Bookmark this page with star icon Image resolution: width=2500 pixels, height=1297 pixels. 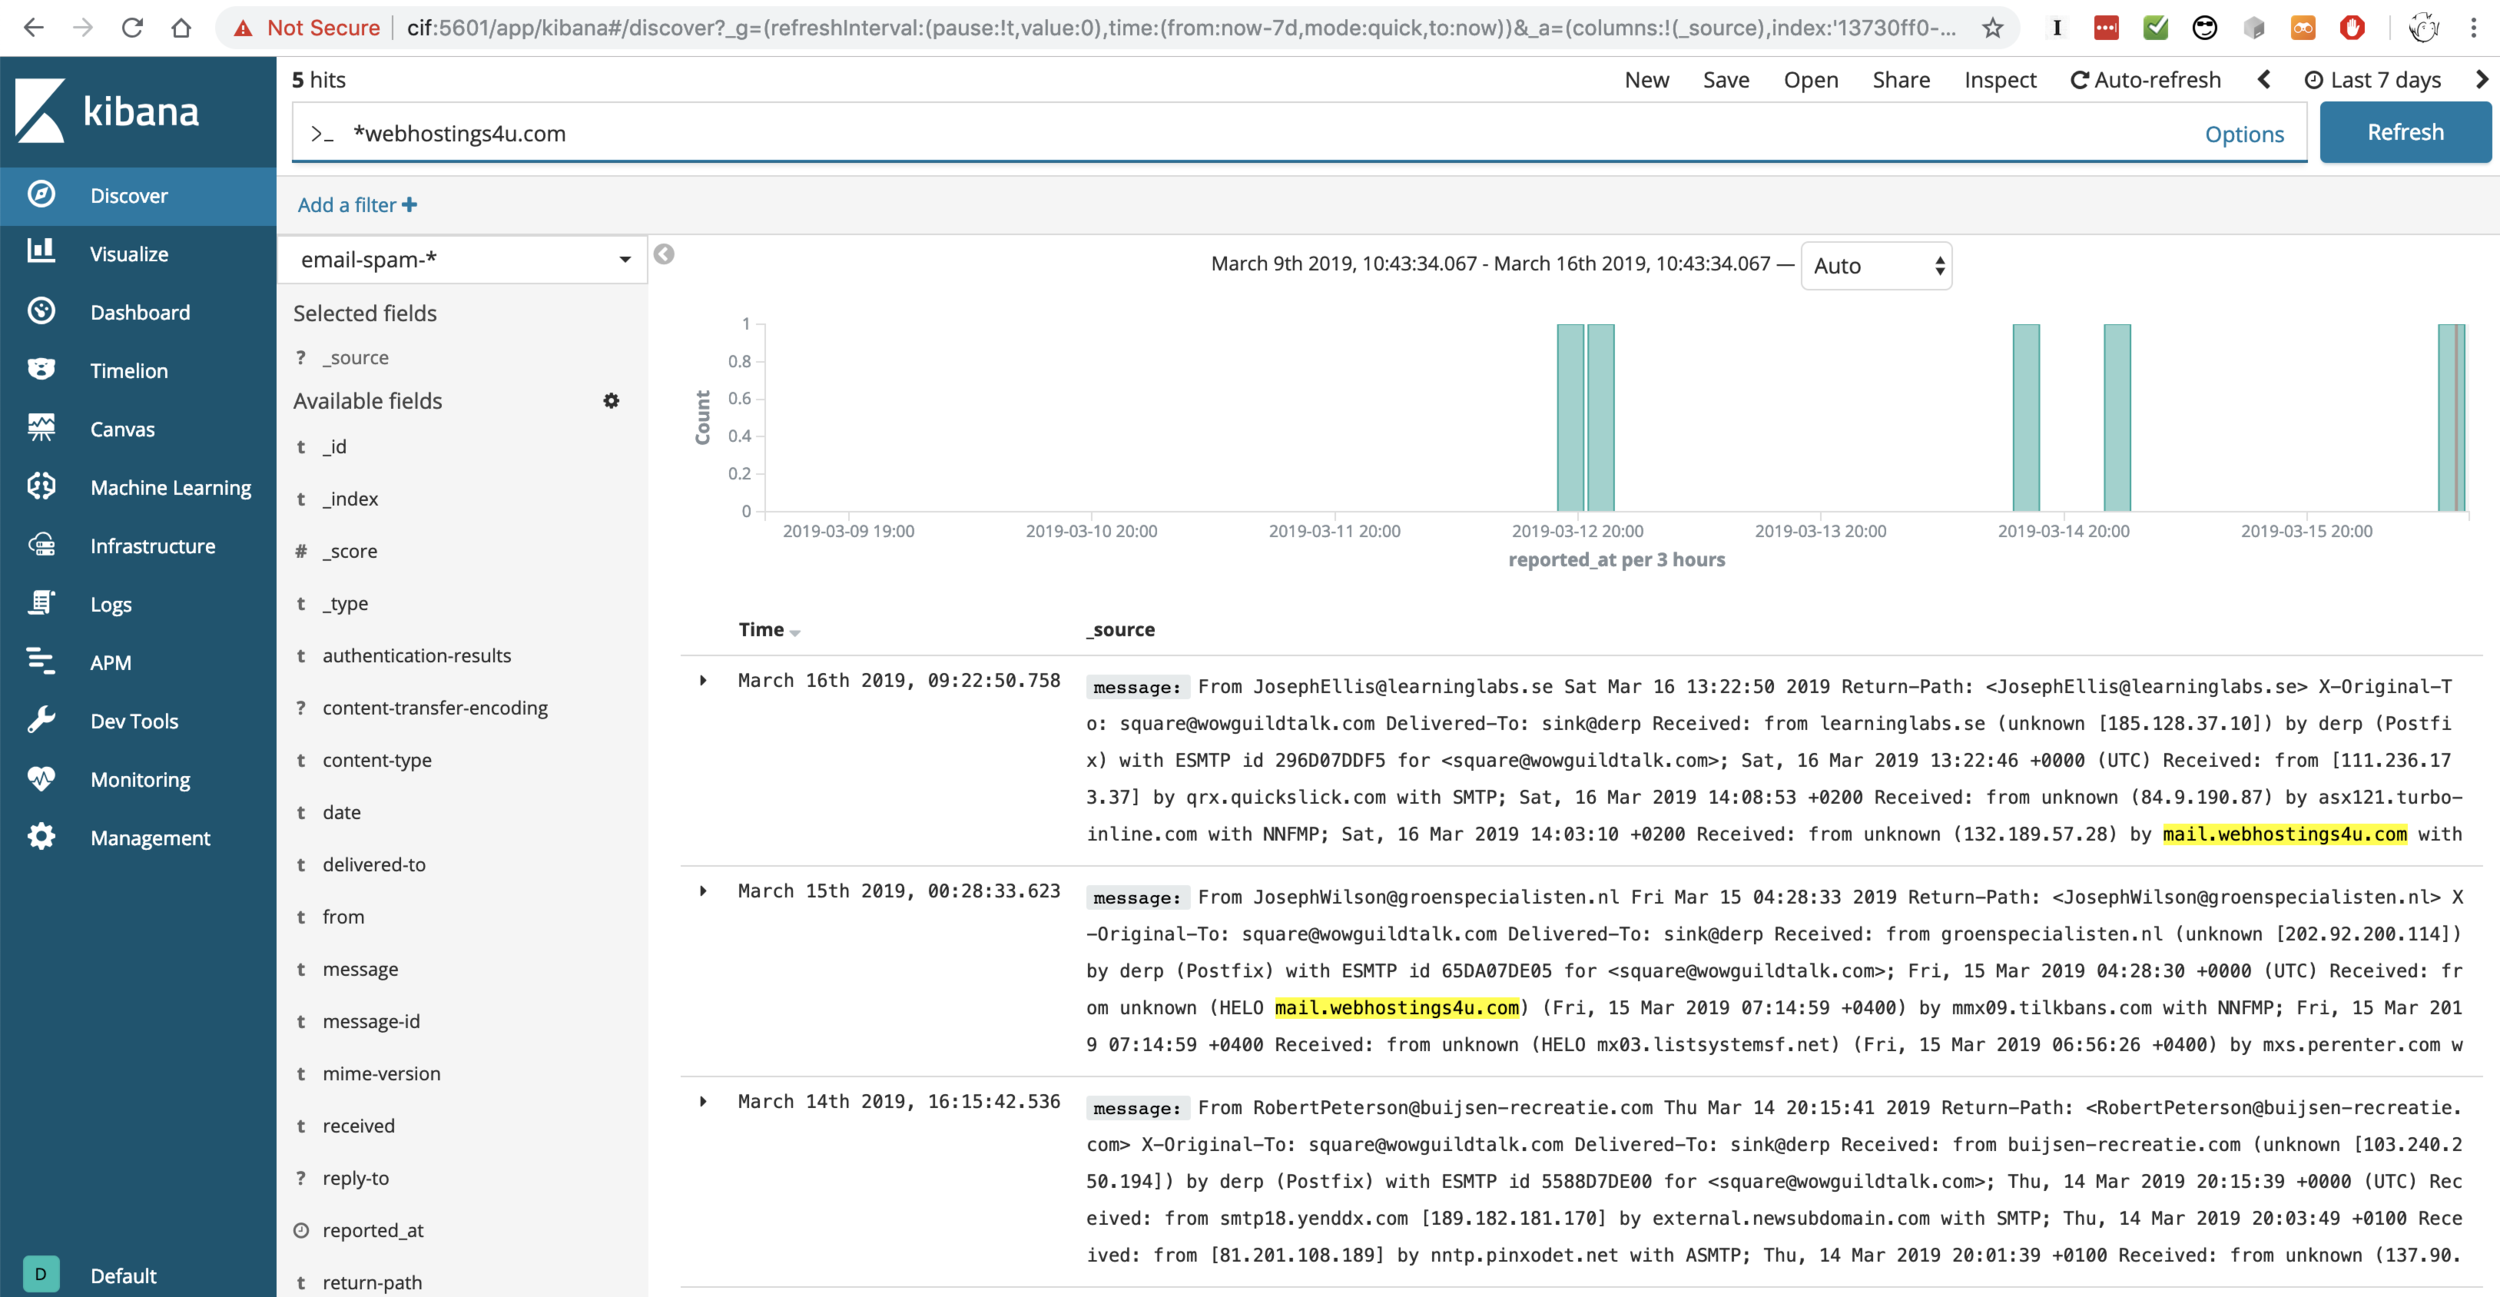(1992, 28)
